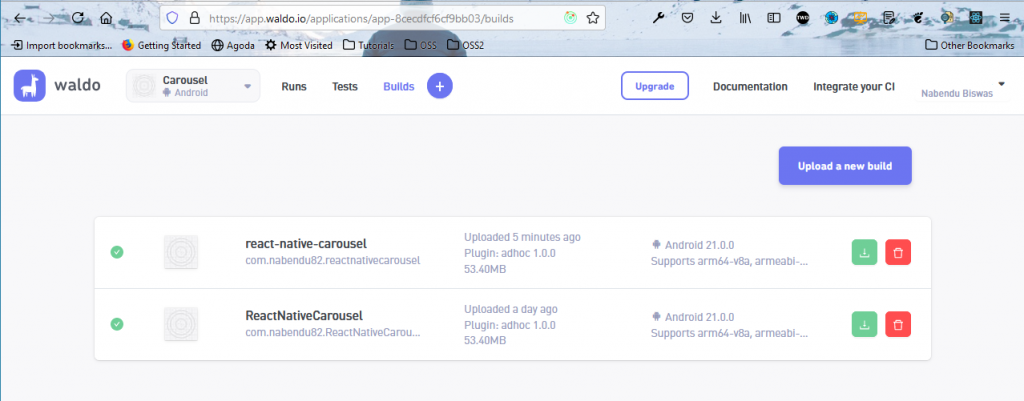Open the Tutorials bookmarks folder

click(x=368, y=45)
